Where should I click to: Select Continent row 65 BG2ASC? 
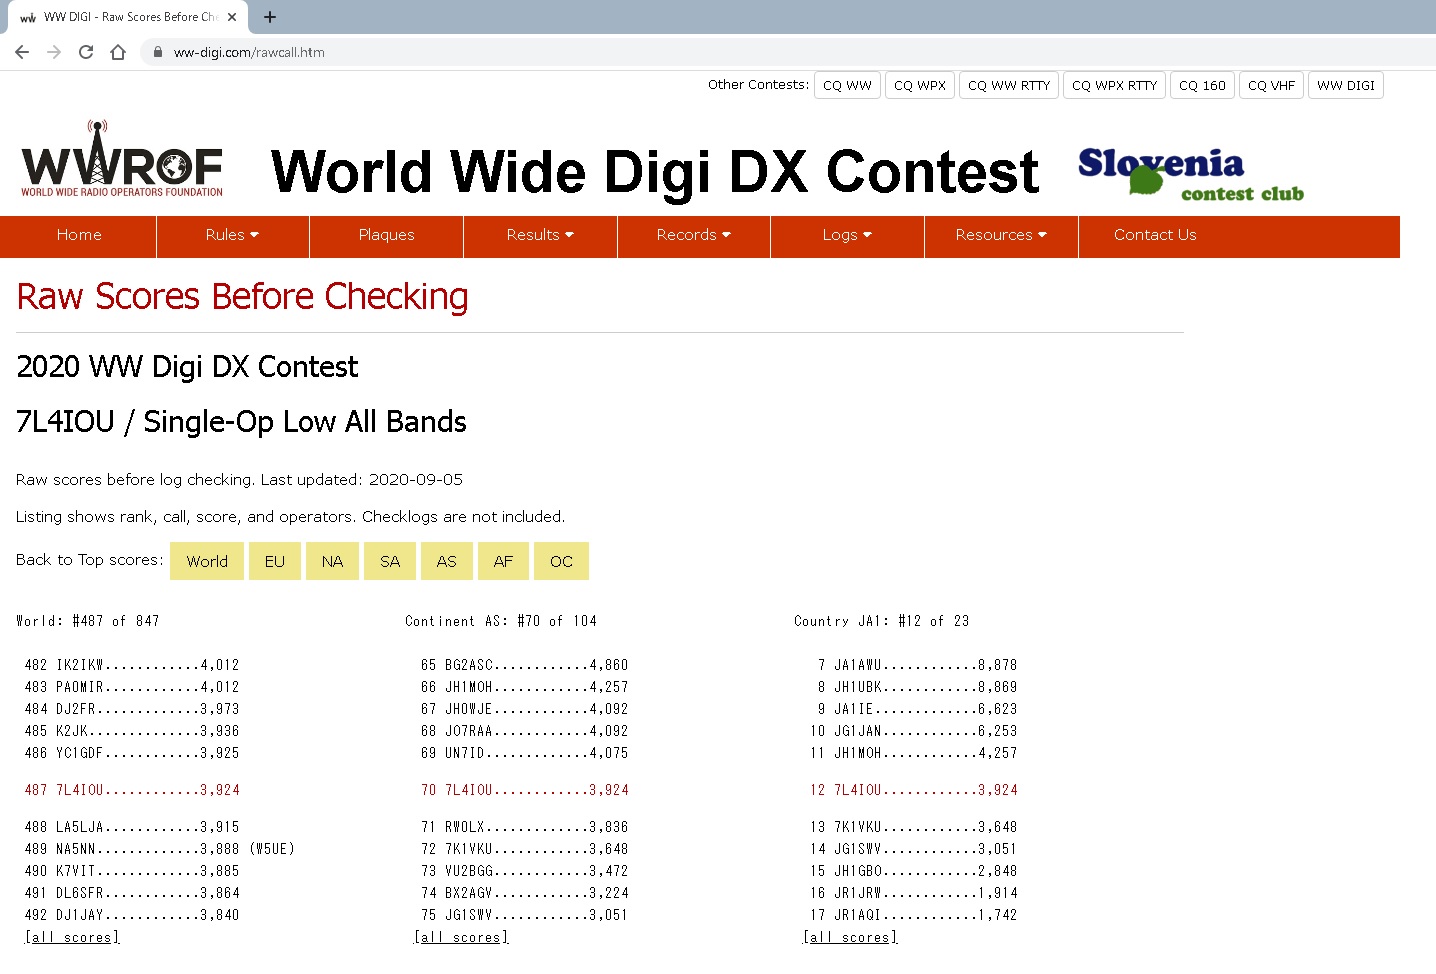[525, 665]
